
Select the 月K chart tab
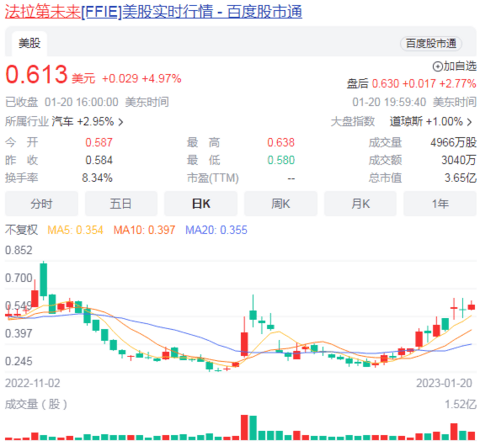[x=360, y=204]
